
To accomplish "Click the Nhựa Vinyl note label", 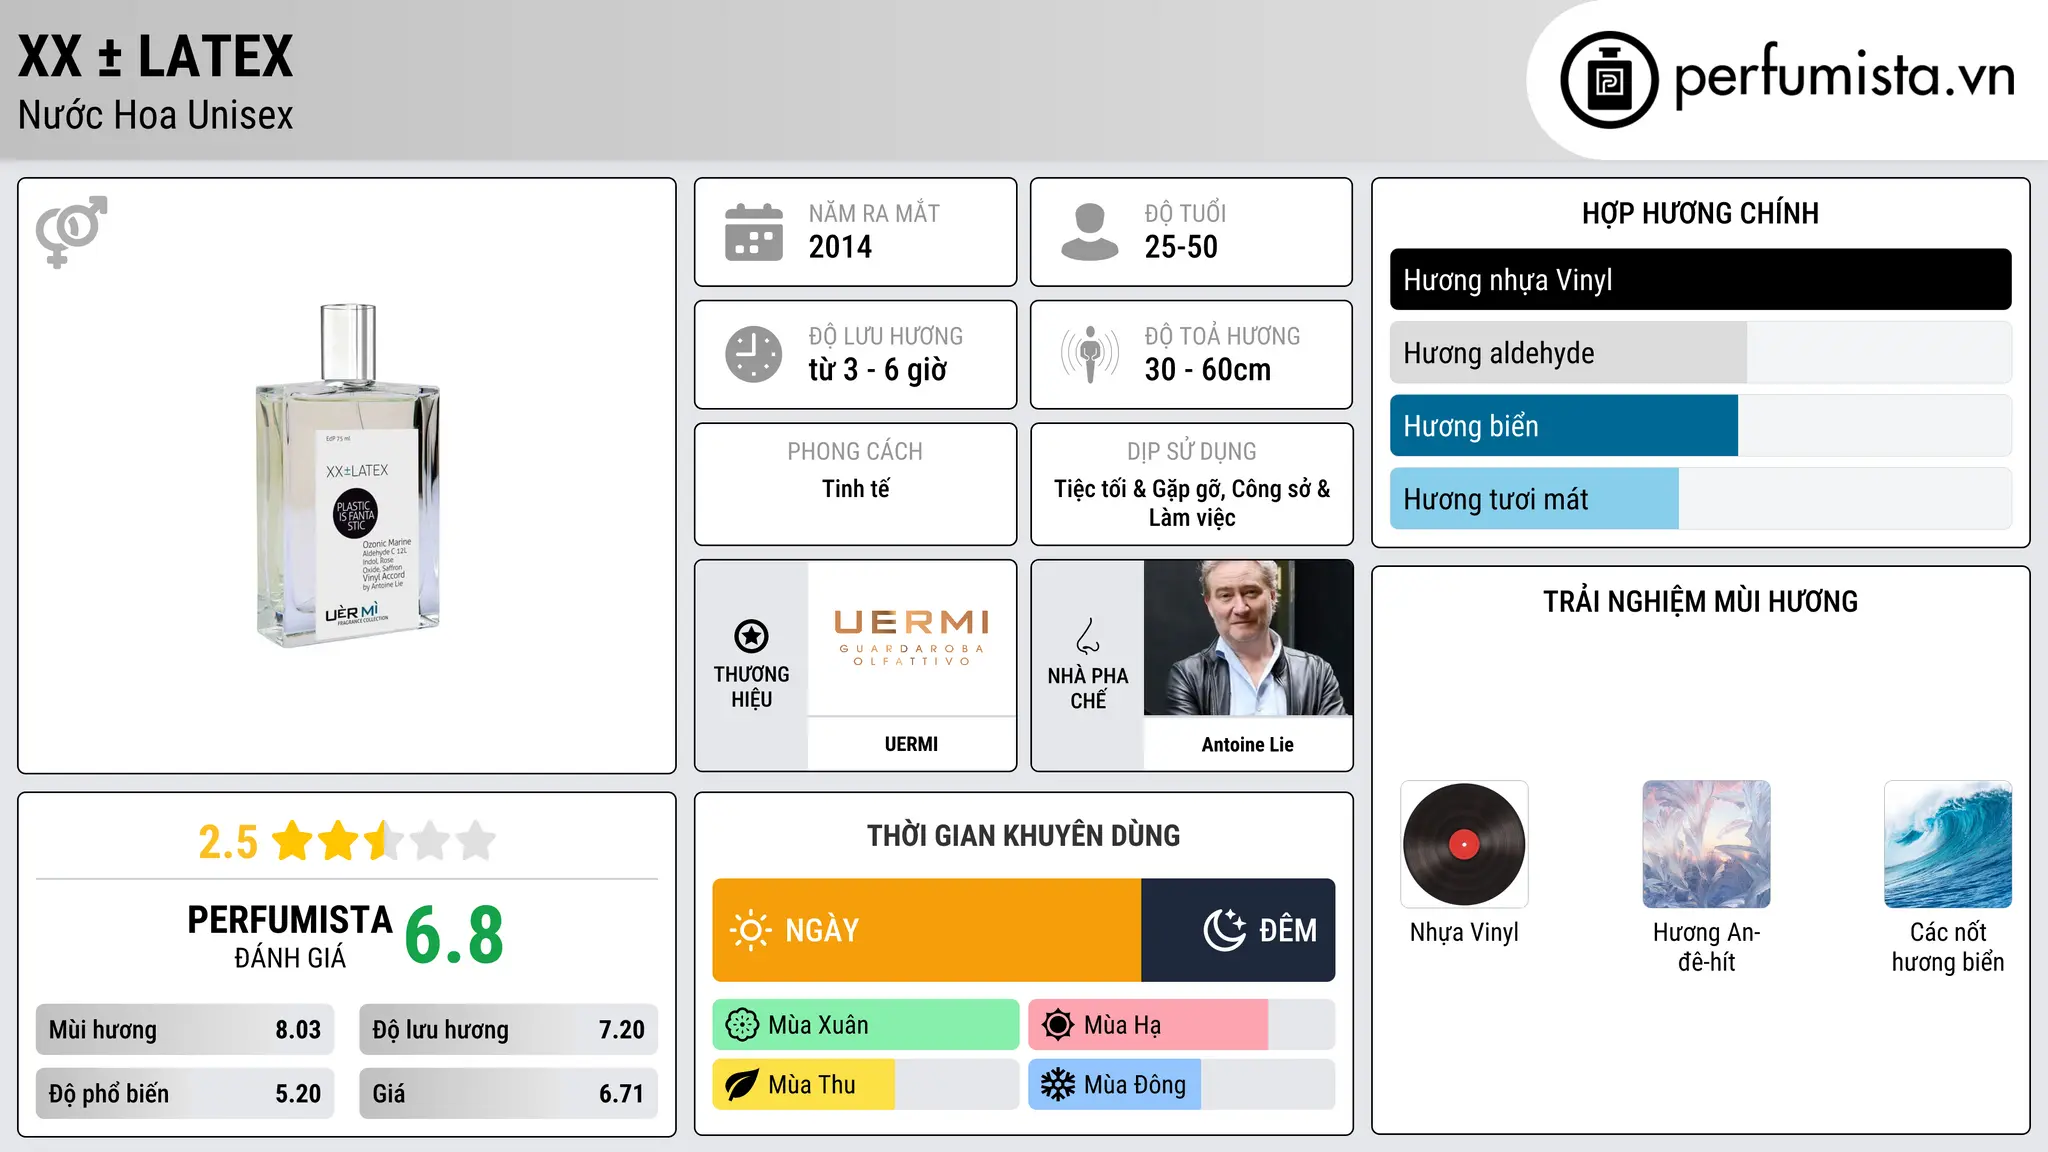I will tap(1464, 933).
